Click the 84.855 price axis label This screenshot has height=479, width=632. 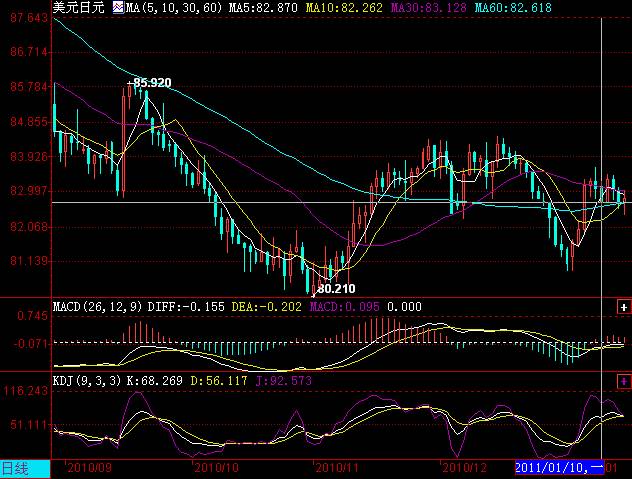pyautogui.click(x=29, y=122)
